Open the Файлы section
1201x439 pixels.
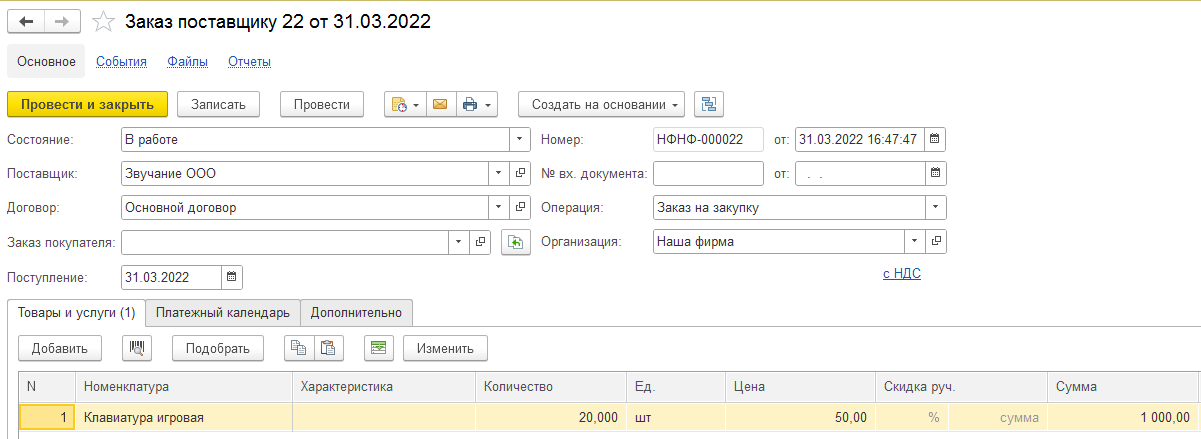point(187,62)
